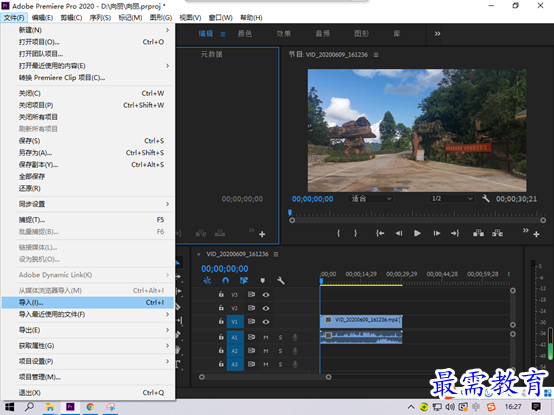Viewport: 554px width, 415px height.
Task: Click Overwrite button in Source monitor
Action: [220, 233]
